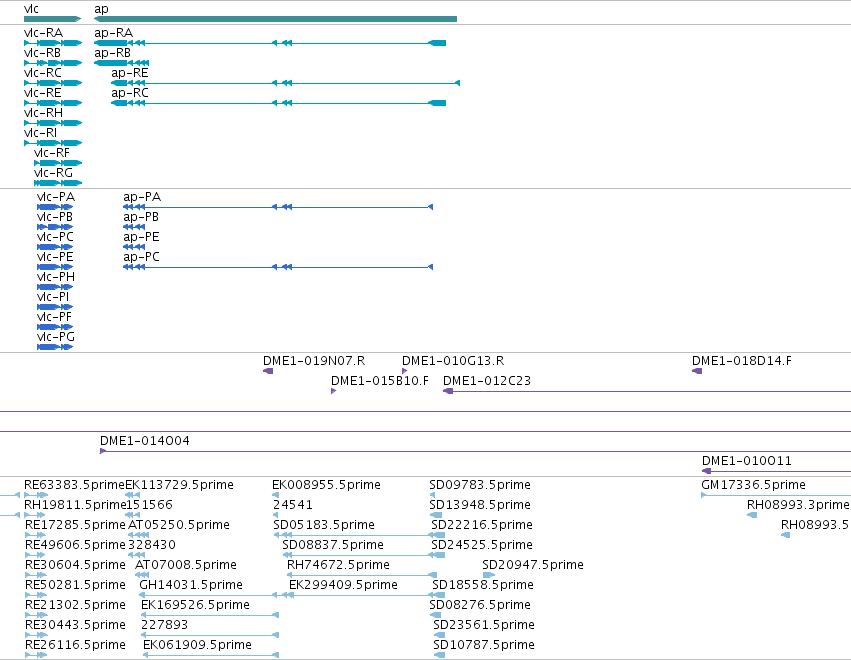
Task: Select the 328430 feature label
Action: (x=152, y=545)
